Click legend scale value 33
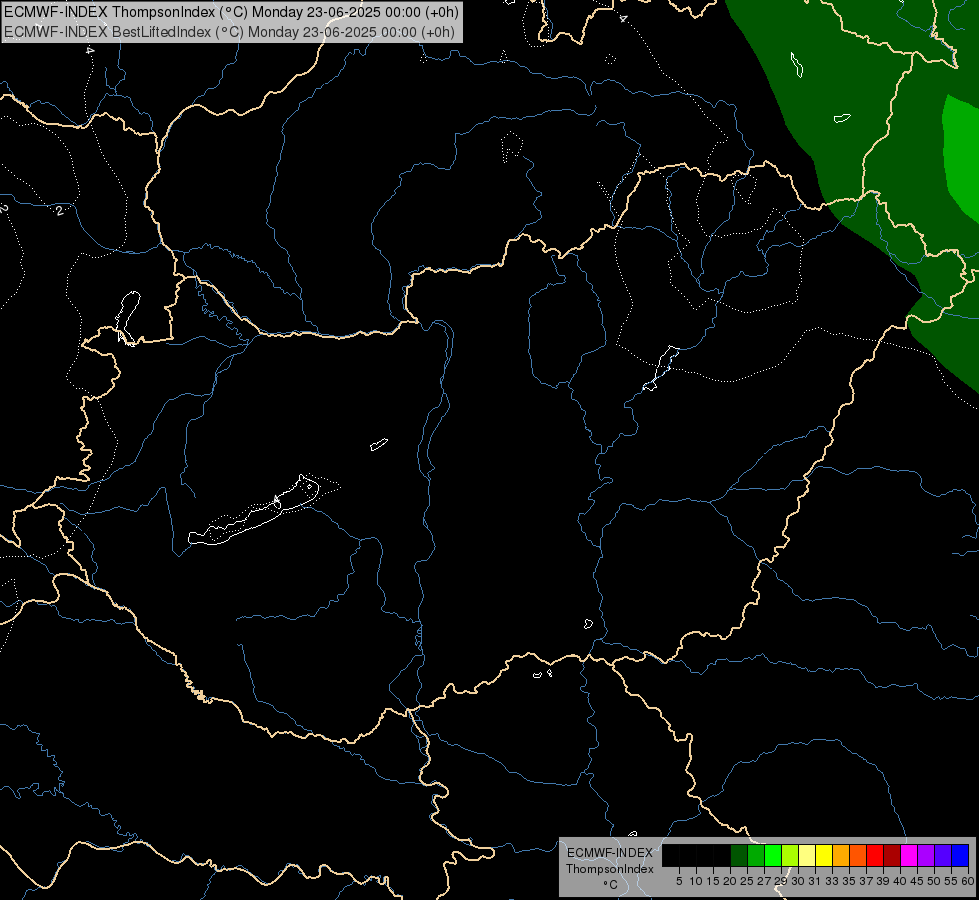The height and width of the screenshot is (900, 979). click(x=832, y=881)
